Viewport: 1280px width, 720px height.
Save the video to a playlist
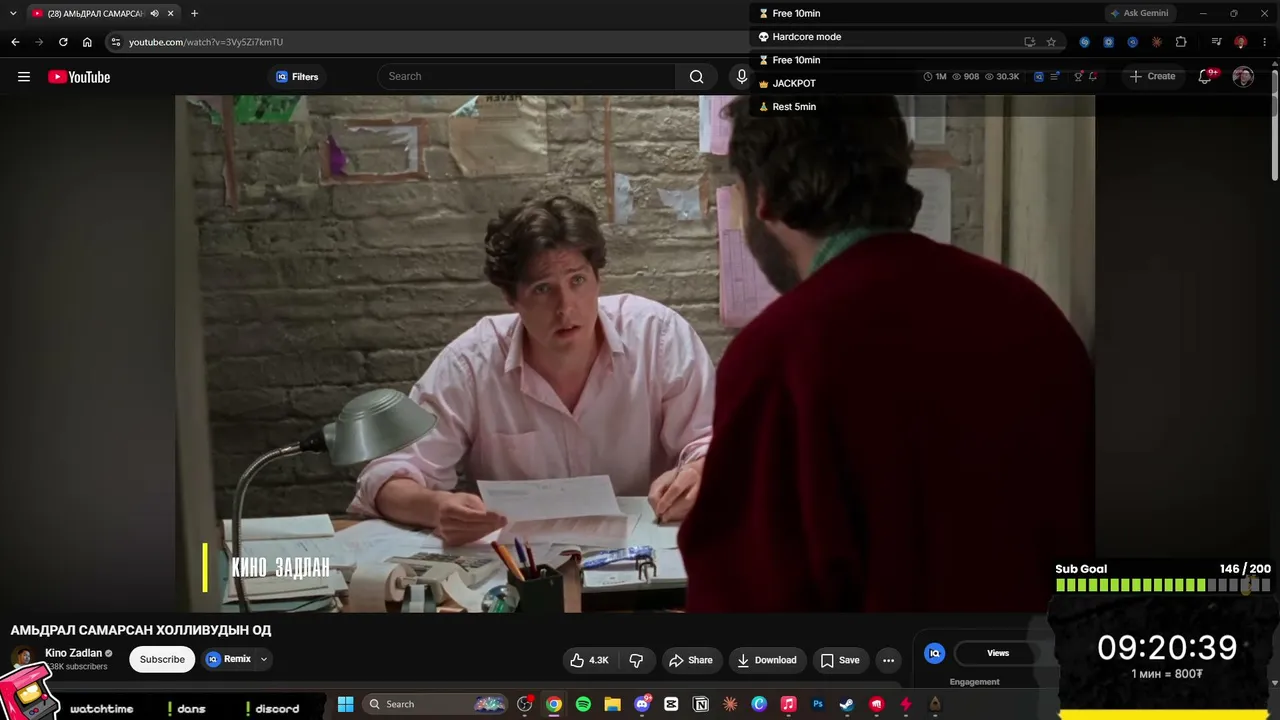(x=840, y=660)
